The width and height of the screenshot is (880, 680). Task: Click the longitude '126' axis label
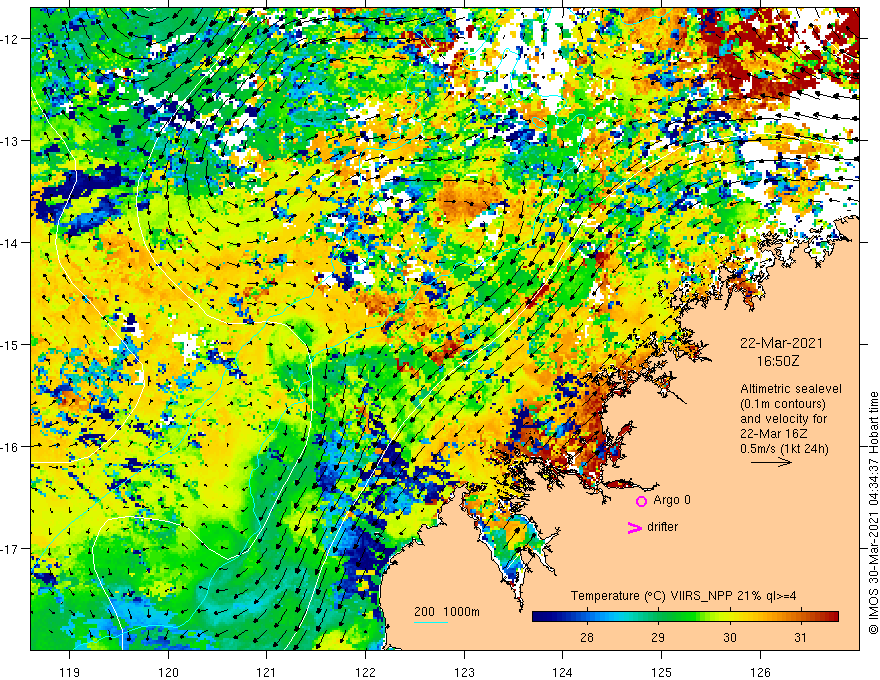point(760,672)
